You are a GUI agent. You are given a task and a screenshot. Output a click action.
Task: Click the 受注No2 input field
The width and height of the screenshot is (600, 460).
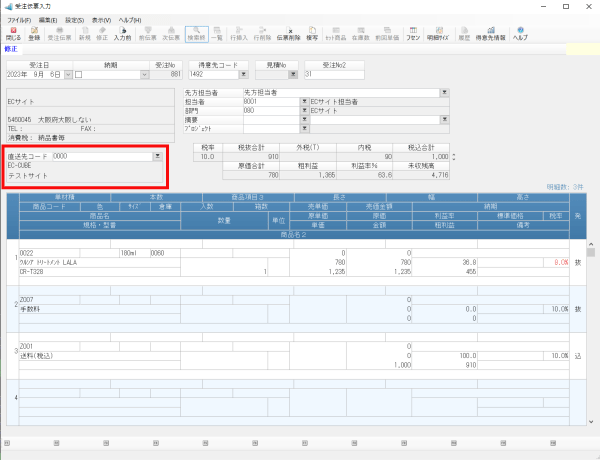pyautogui.click(x=334, y=75)
